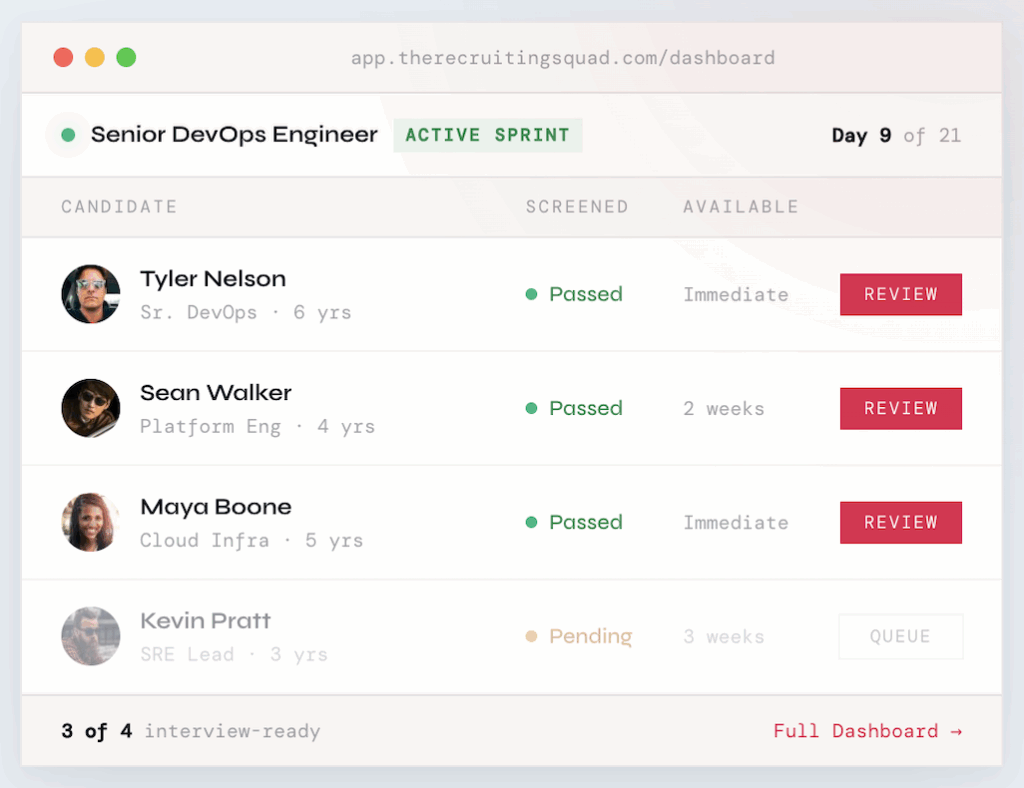Click the Screened column header
This screenshot has width=1024, height=788.
(x=577, y=207)
